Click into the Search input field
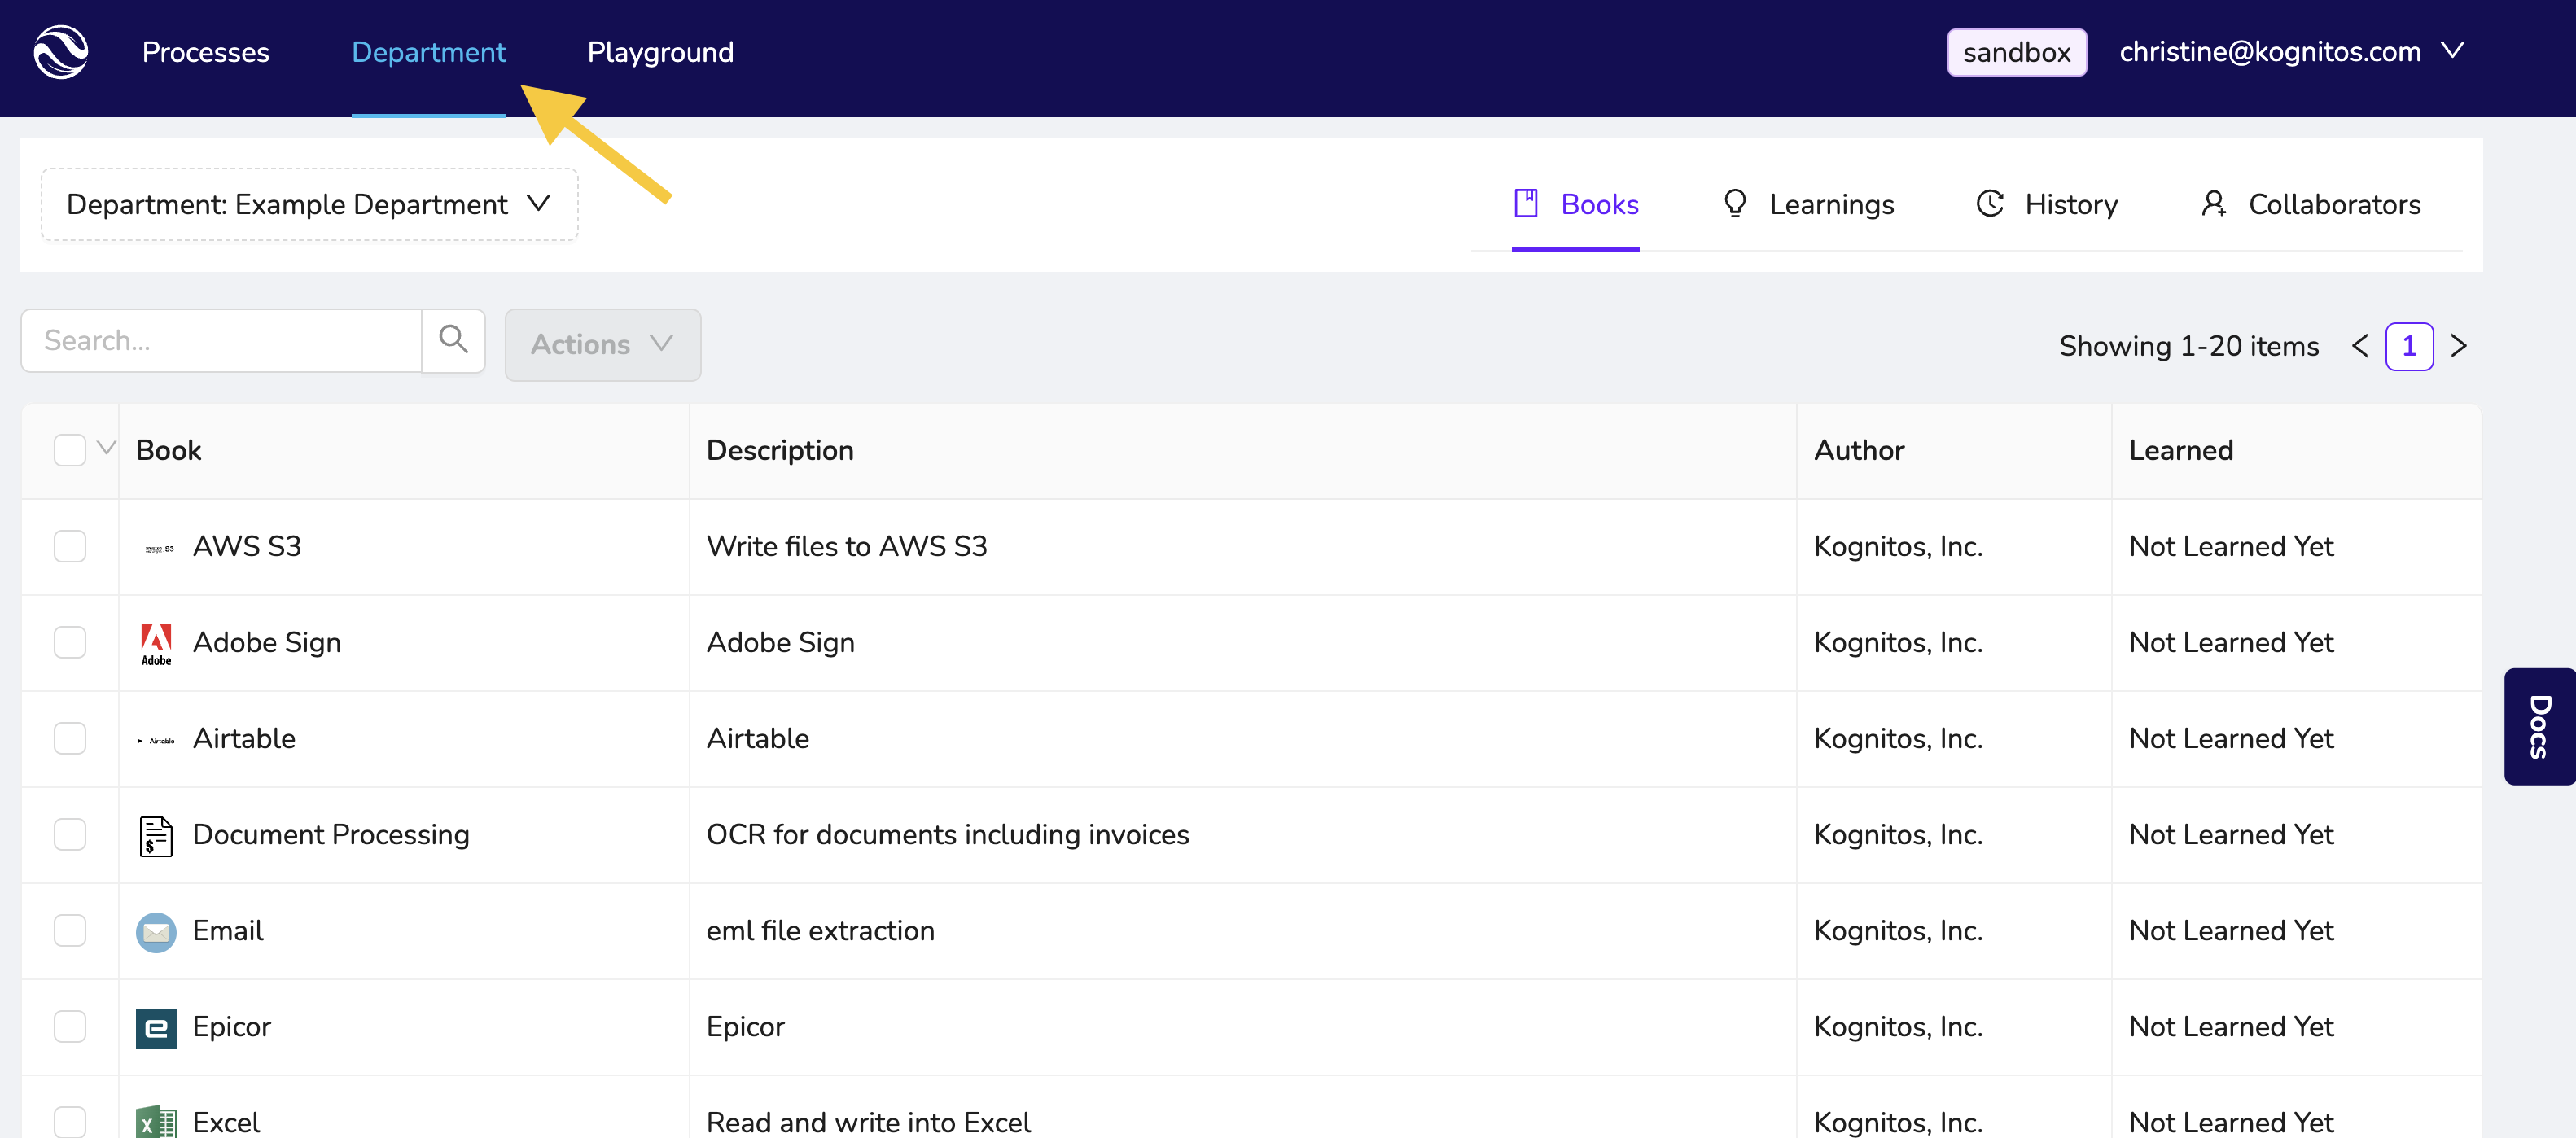Screen dimensions: 2576x1138 (x=222, y=341)
